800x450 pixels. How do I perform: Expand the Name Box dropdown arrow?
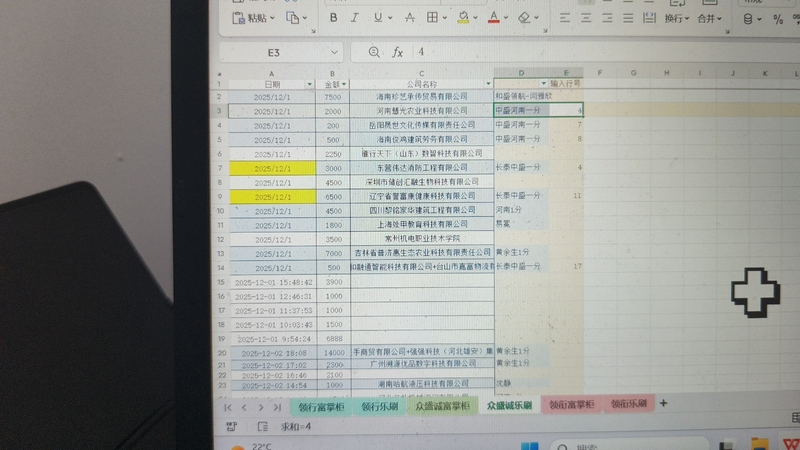(334, 52)
